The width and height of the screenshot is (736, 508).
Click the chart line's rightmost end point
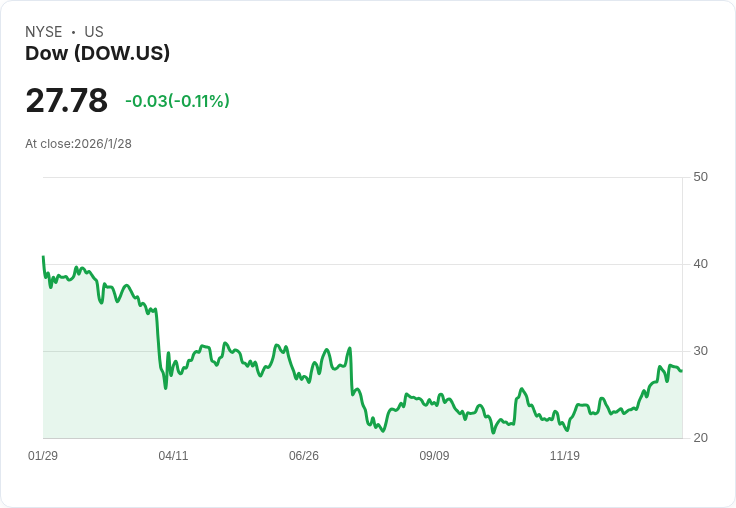681,371
